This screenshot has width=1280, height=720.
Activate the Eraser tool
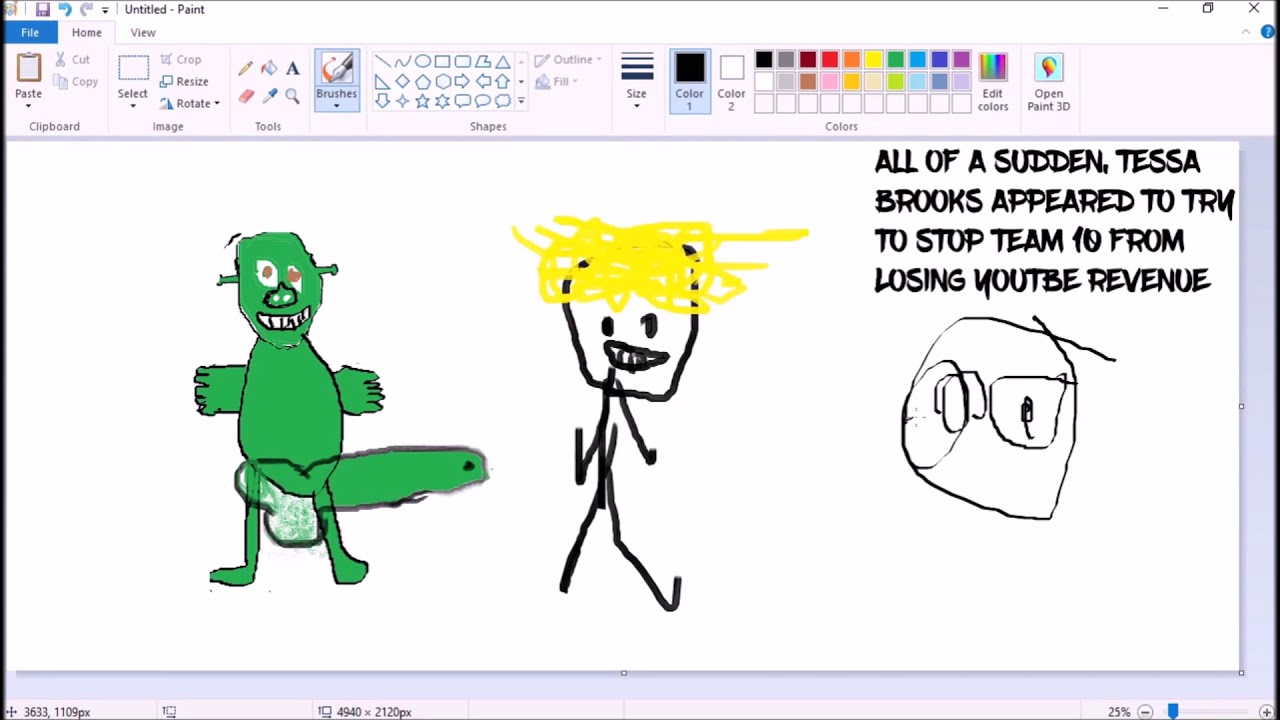click(x=245, y=96)
